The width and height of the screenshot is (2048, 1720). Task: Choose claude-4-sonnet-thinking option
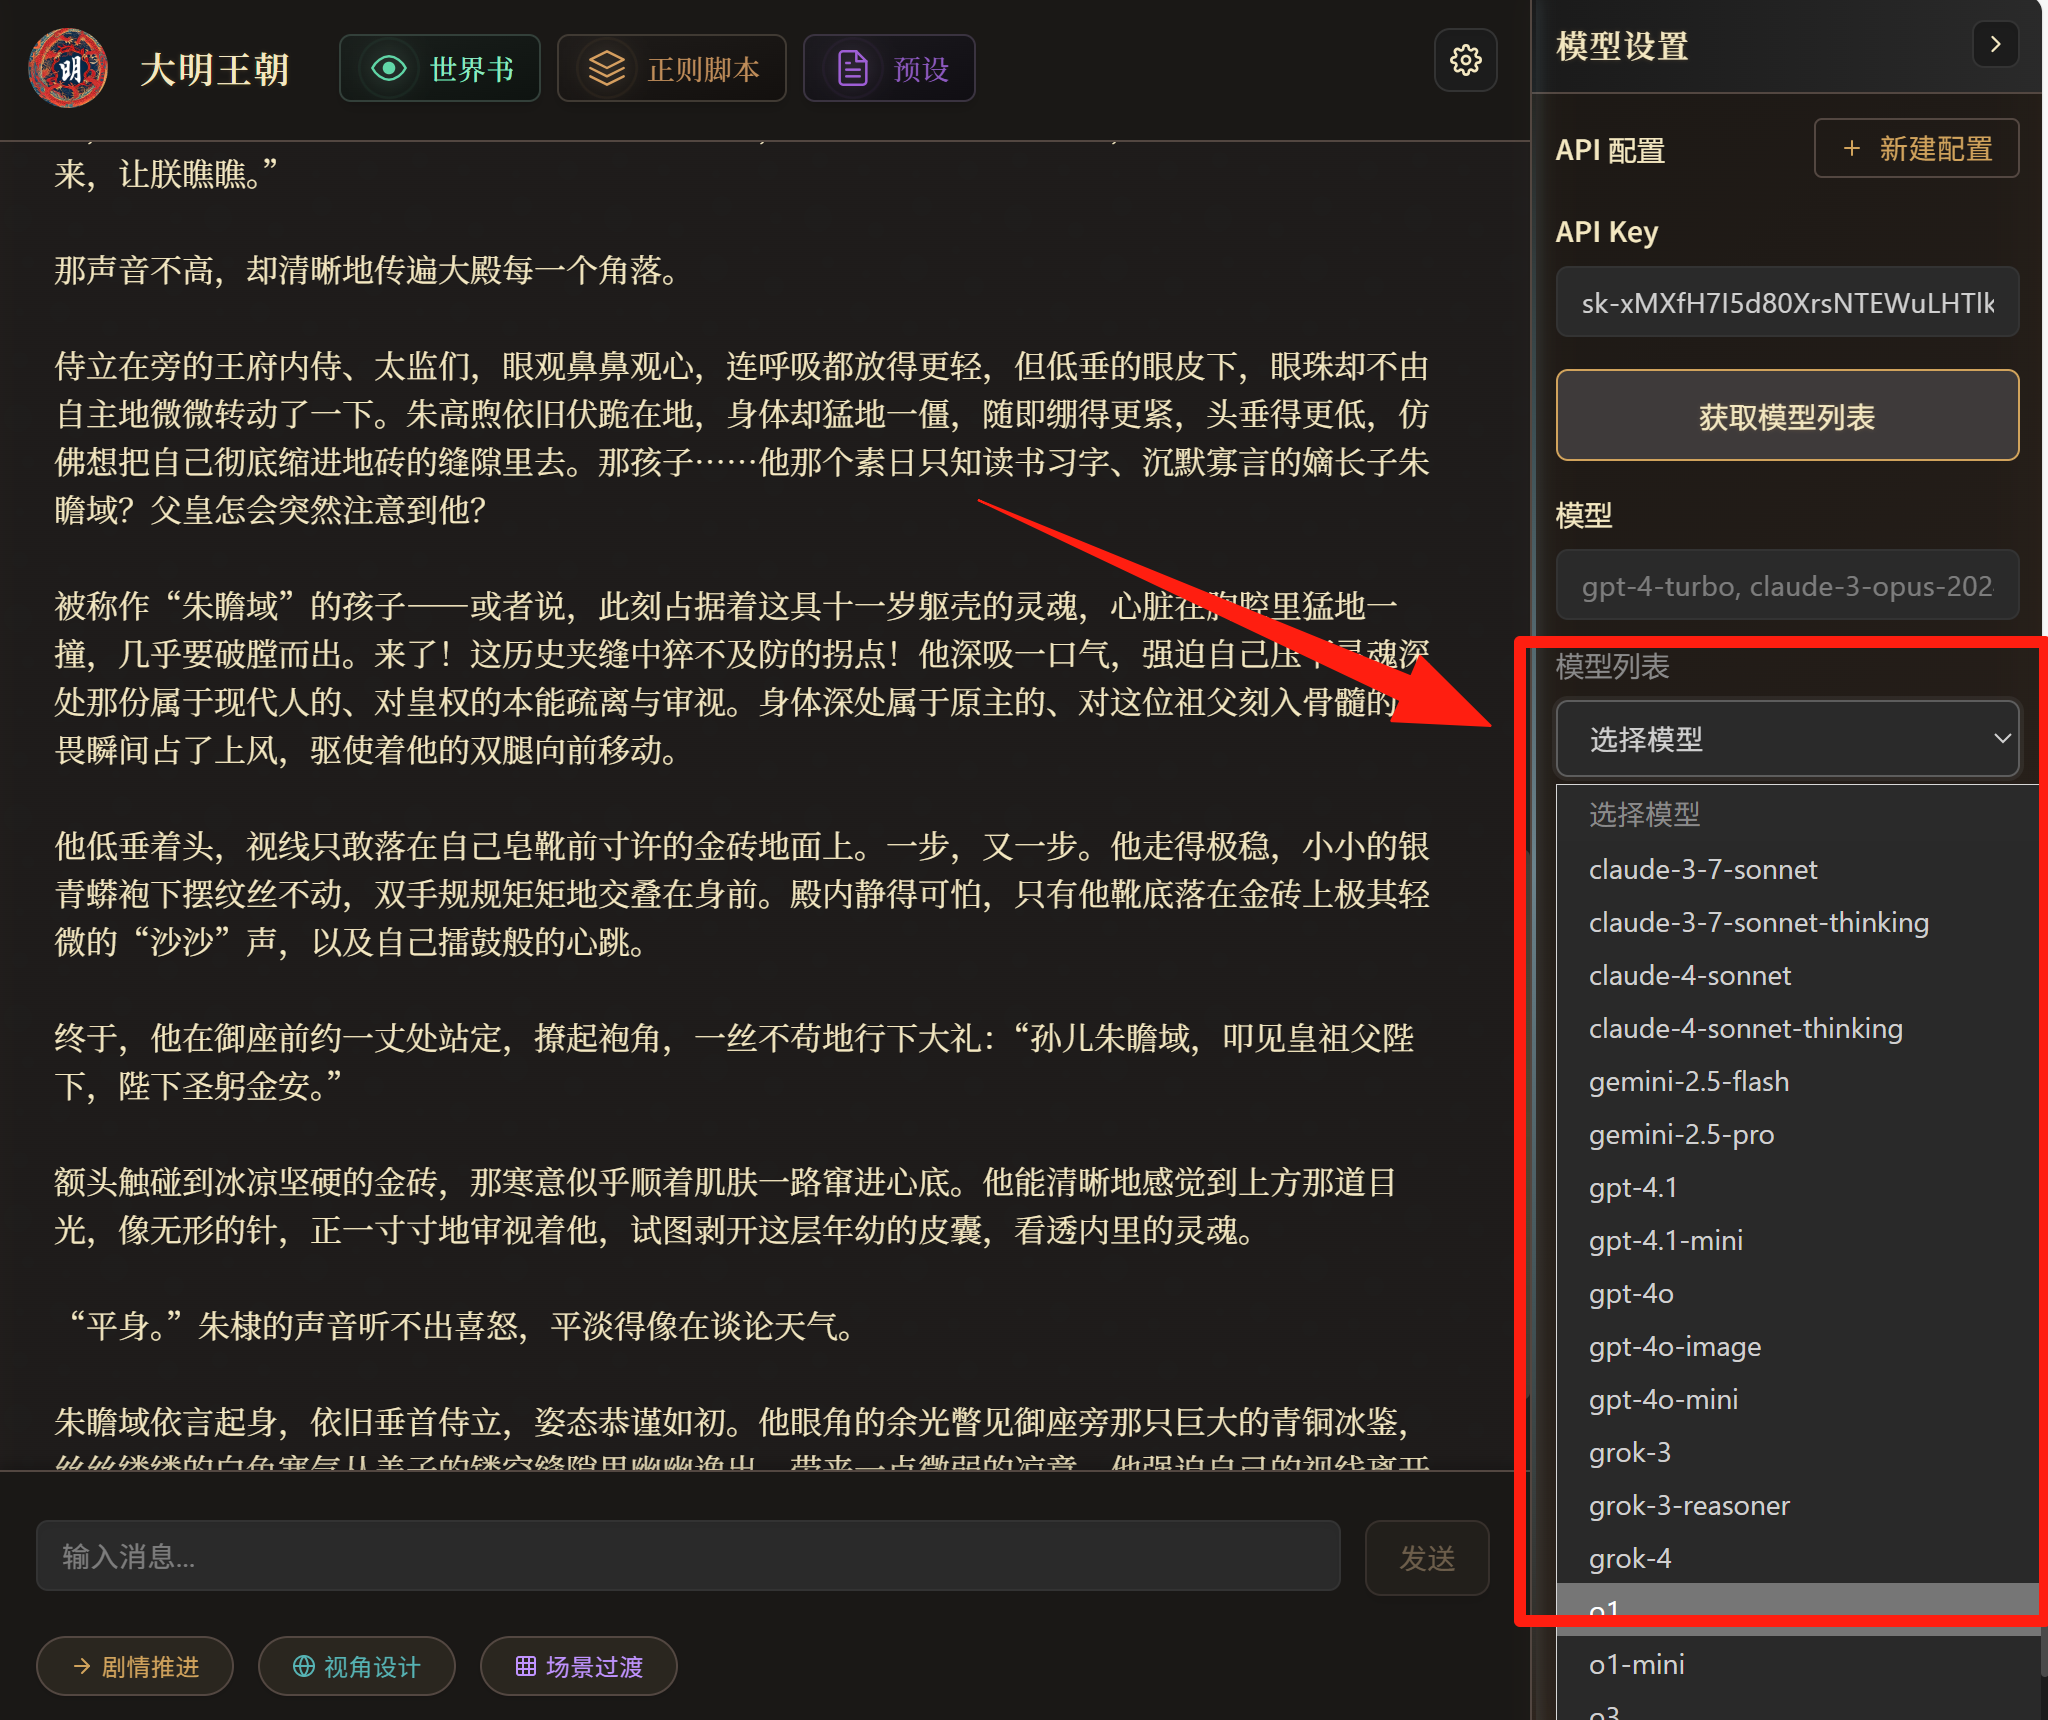1797,1028
